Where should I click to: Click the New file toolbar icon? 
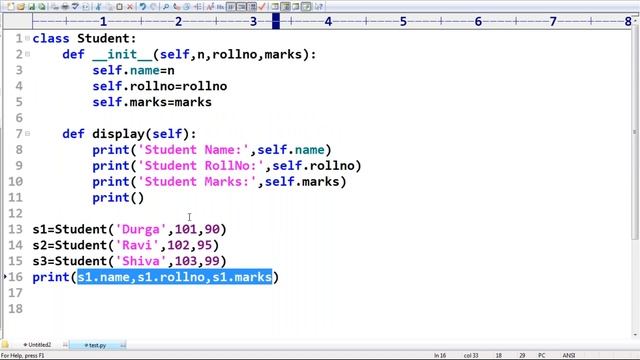click(11, 7)
